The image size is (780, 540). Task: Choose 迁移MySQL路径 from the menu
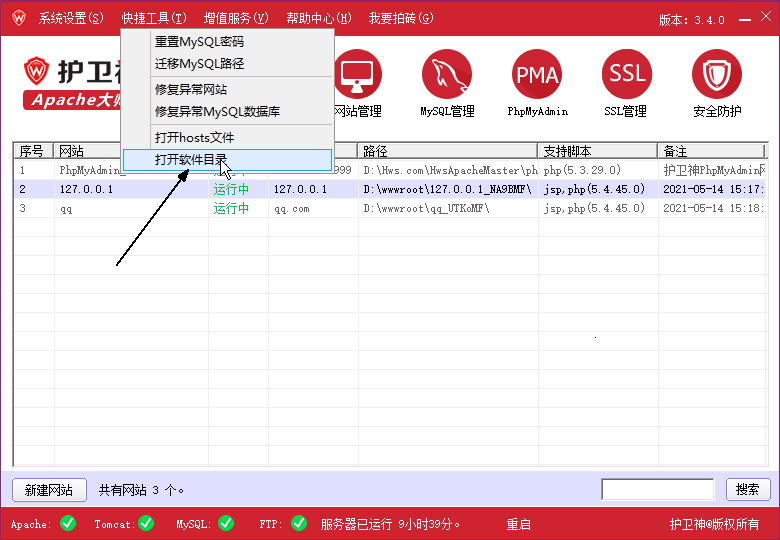pos(199,64)
